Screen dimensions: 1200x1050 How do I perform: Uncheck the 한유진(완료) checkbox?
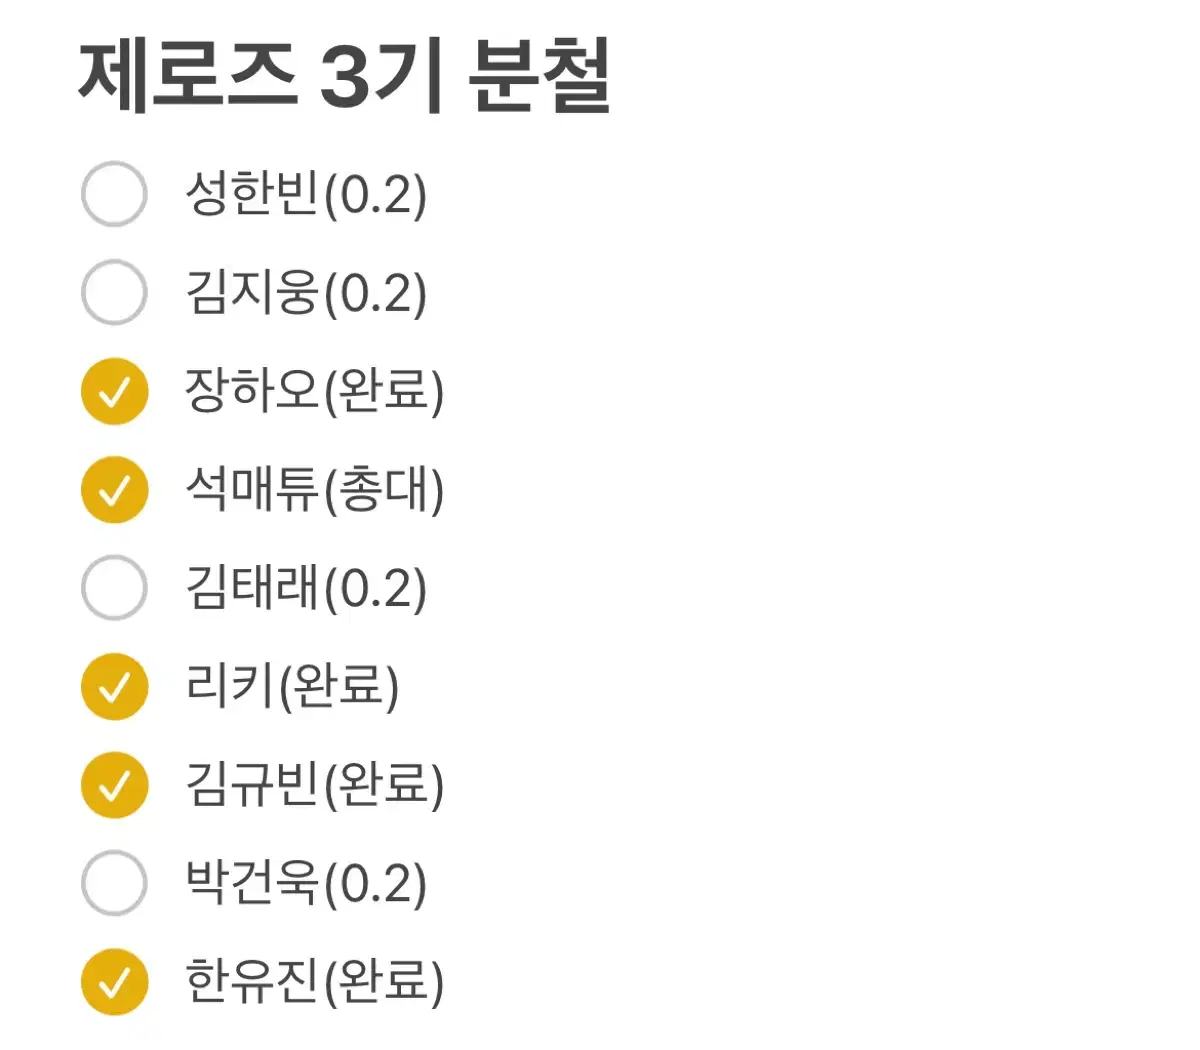(x=113, y=980)
